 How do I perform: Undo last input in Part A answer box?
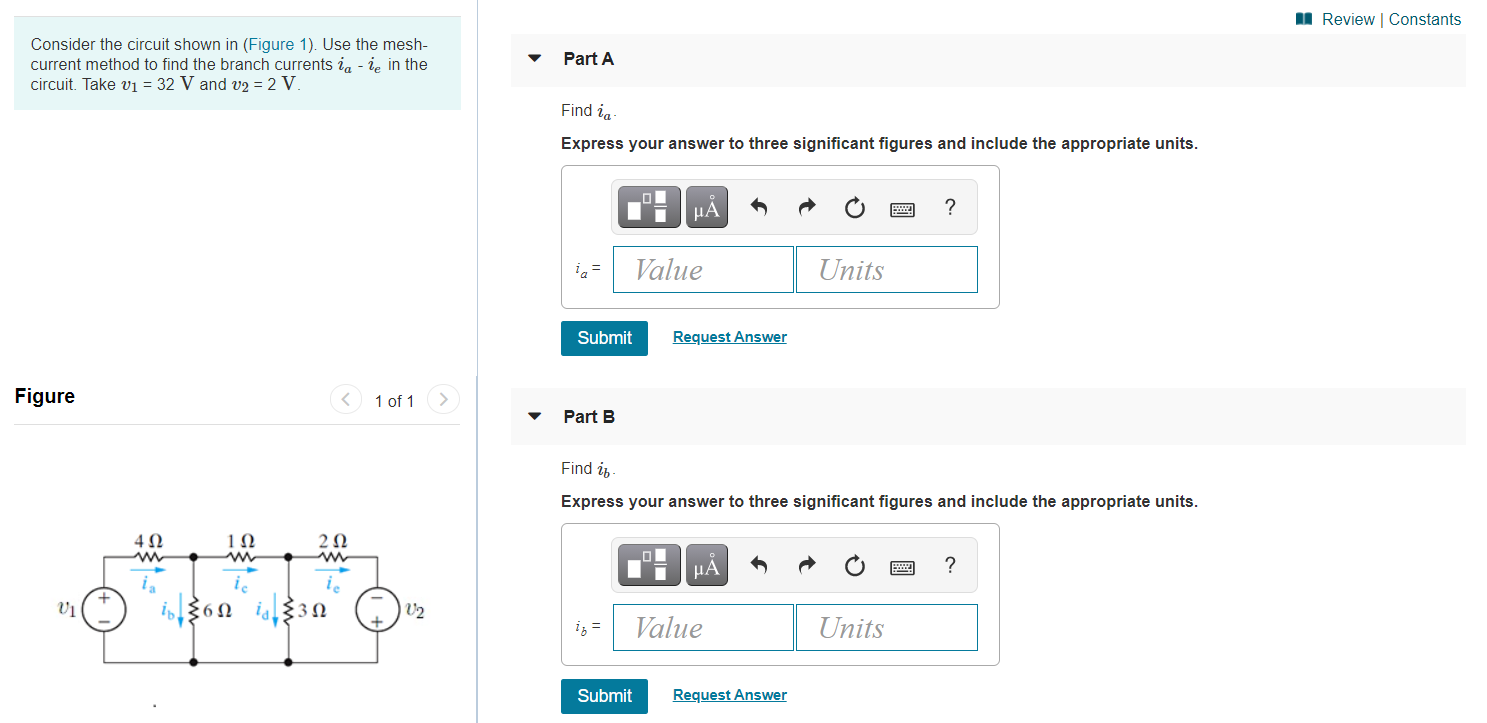[x=758, y=207]
